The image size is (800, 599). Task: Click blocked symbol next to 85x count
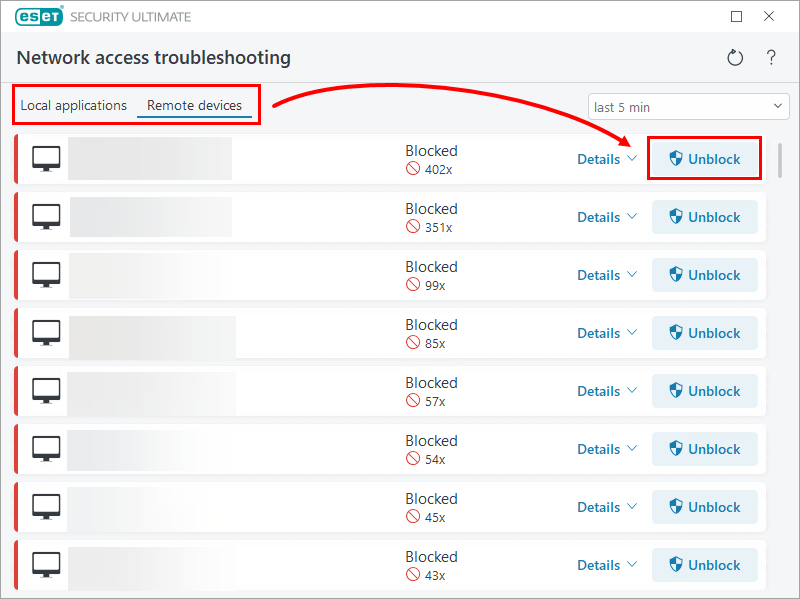pos(412,343)
